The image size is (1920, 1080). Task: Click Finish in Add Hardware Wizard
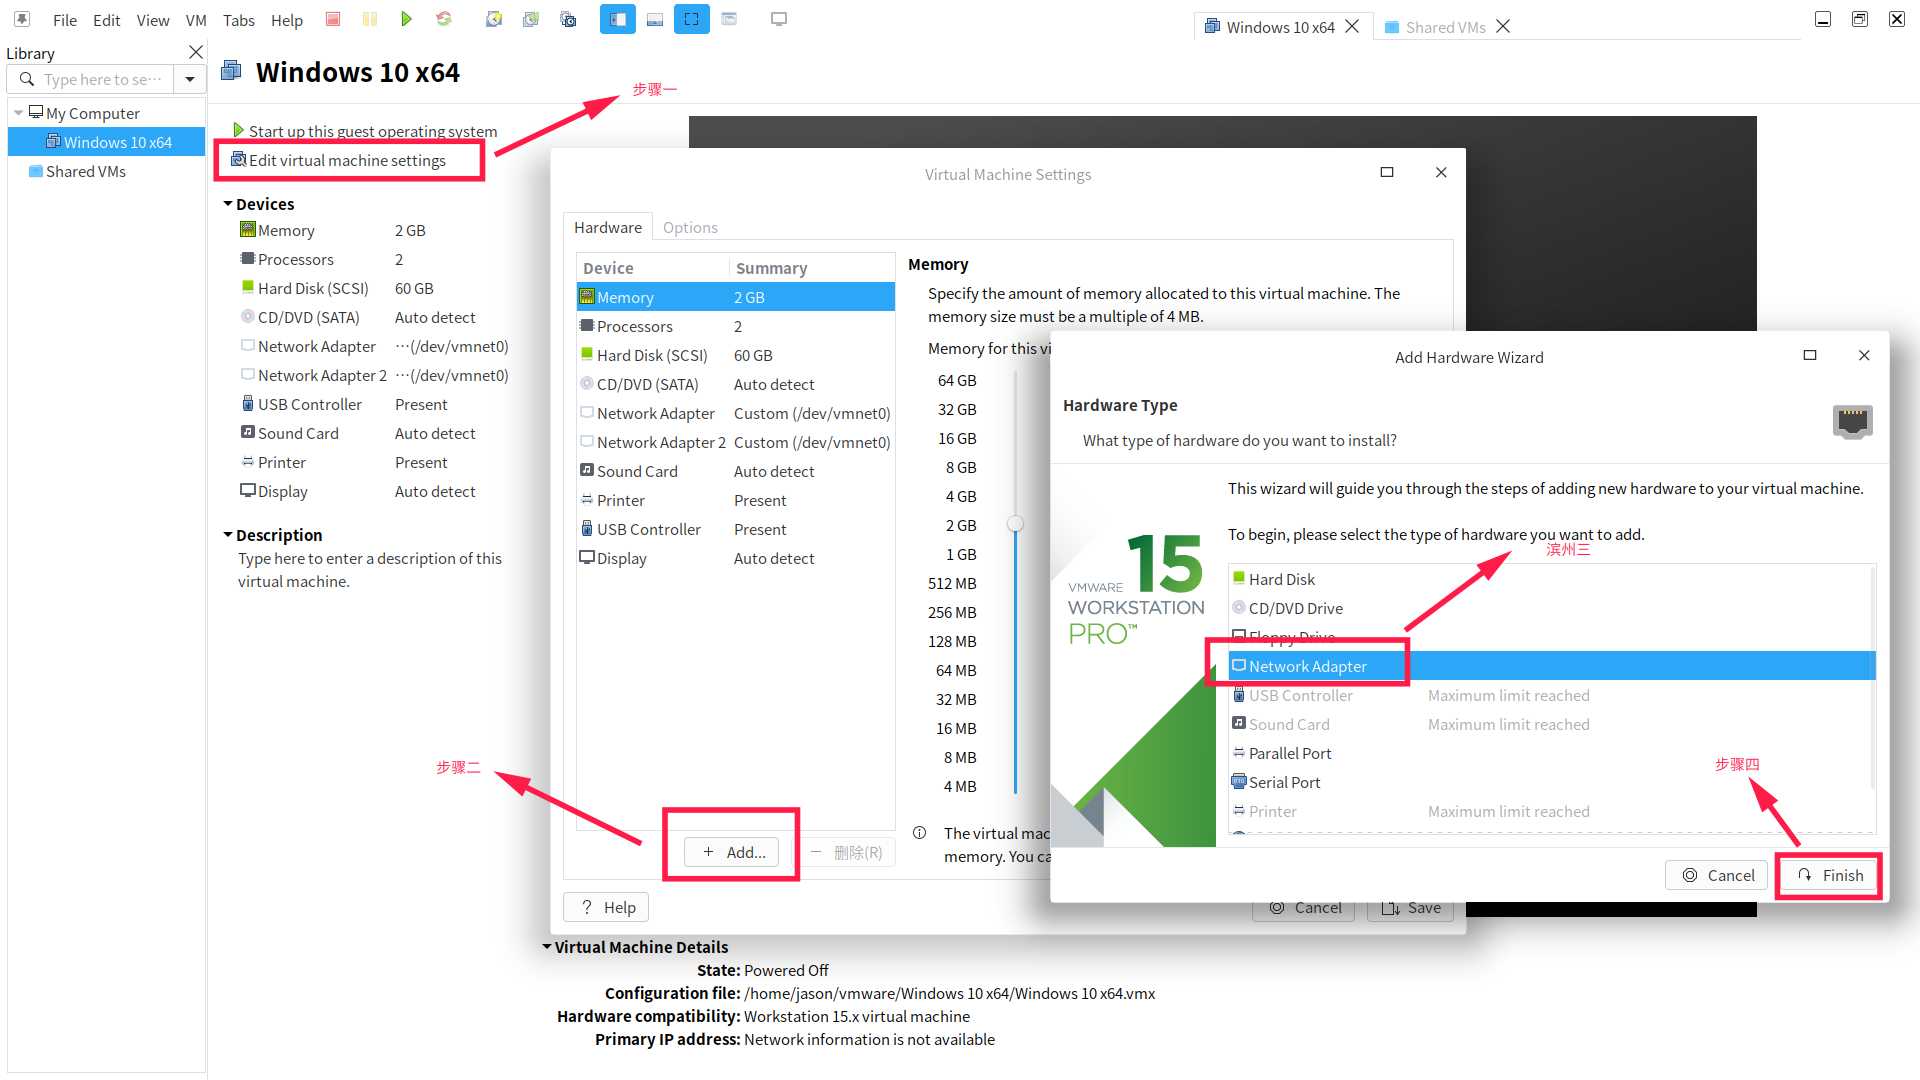pyautogui.click(x=1828, y=875)
